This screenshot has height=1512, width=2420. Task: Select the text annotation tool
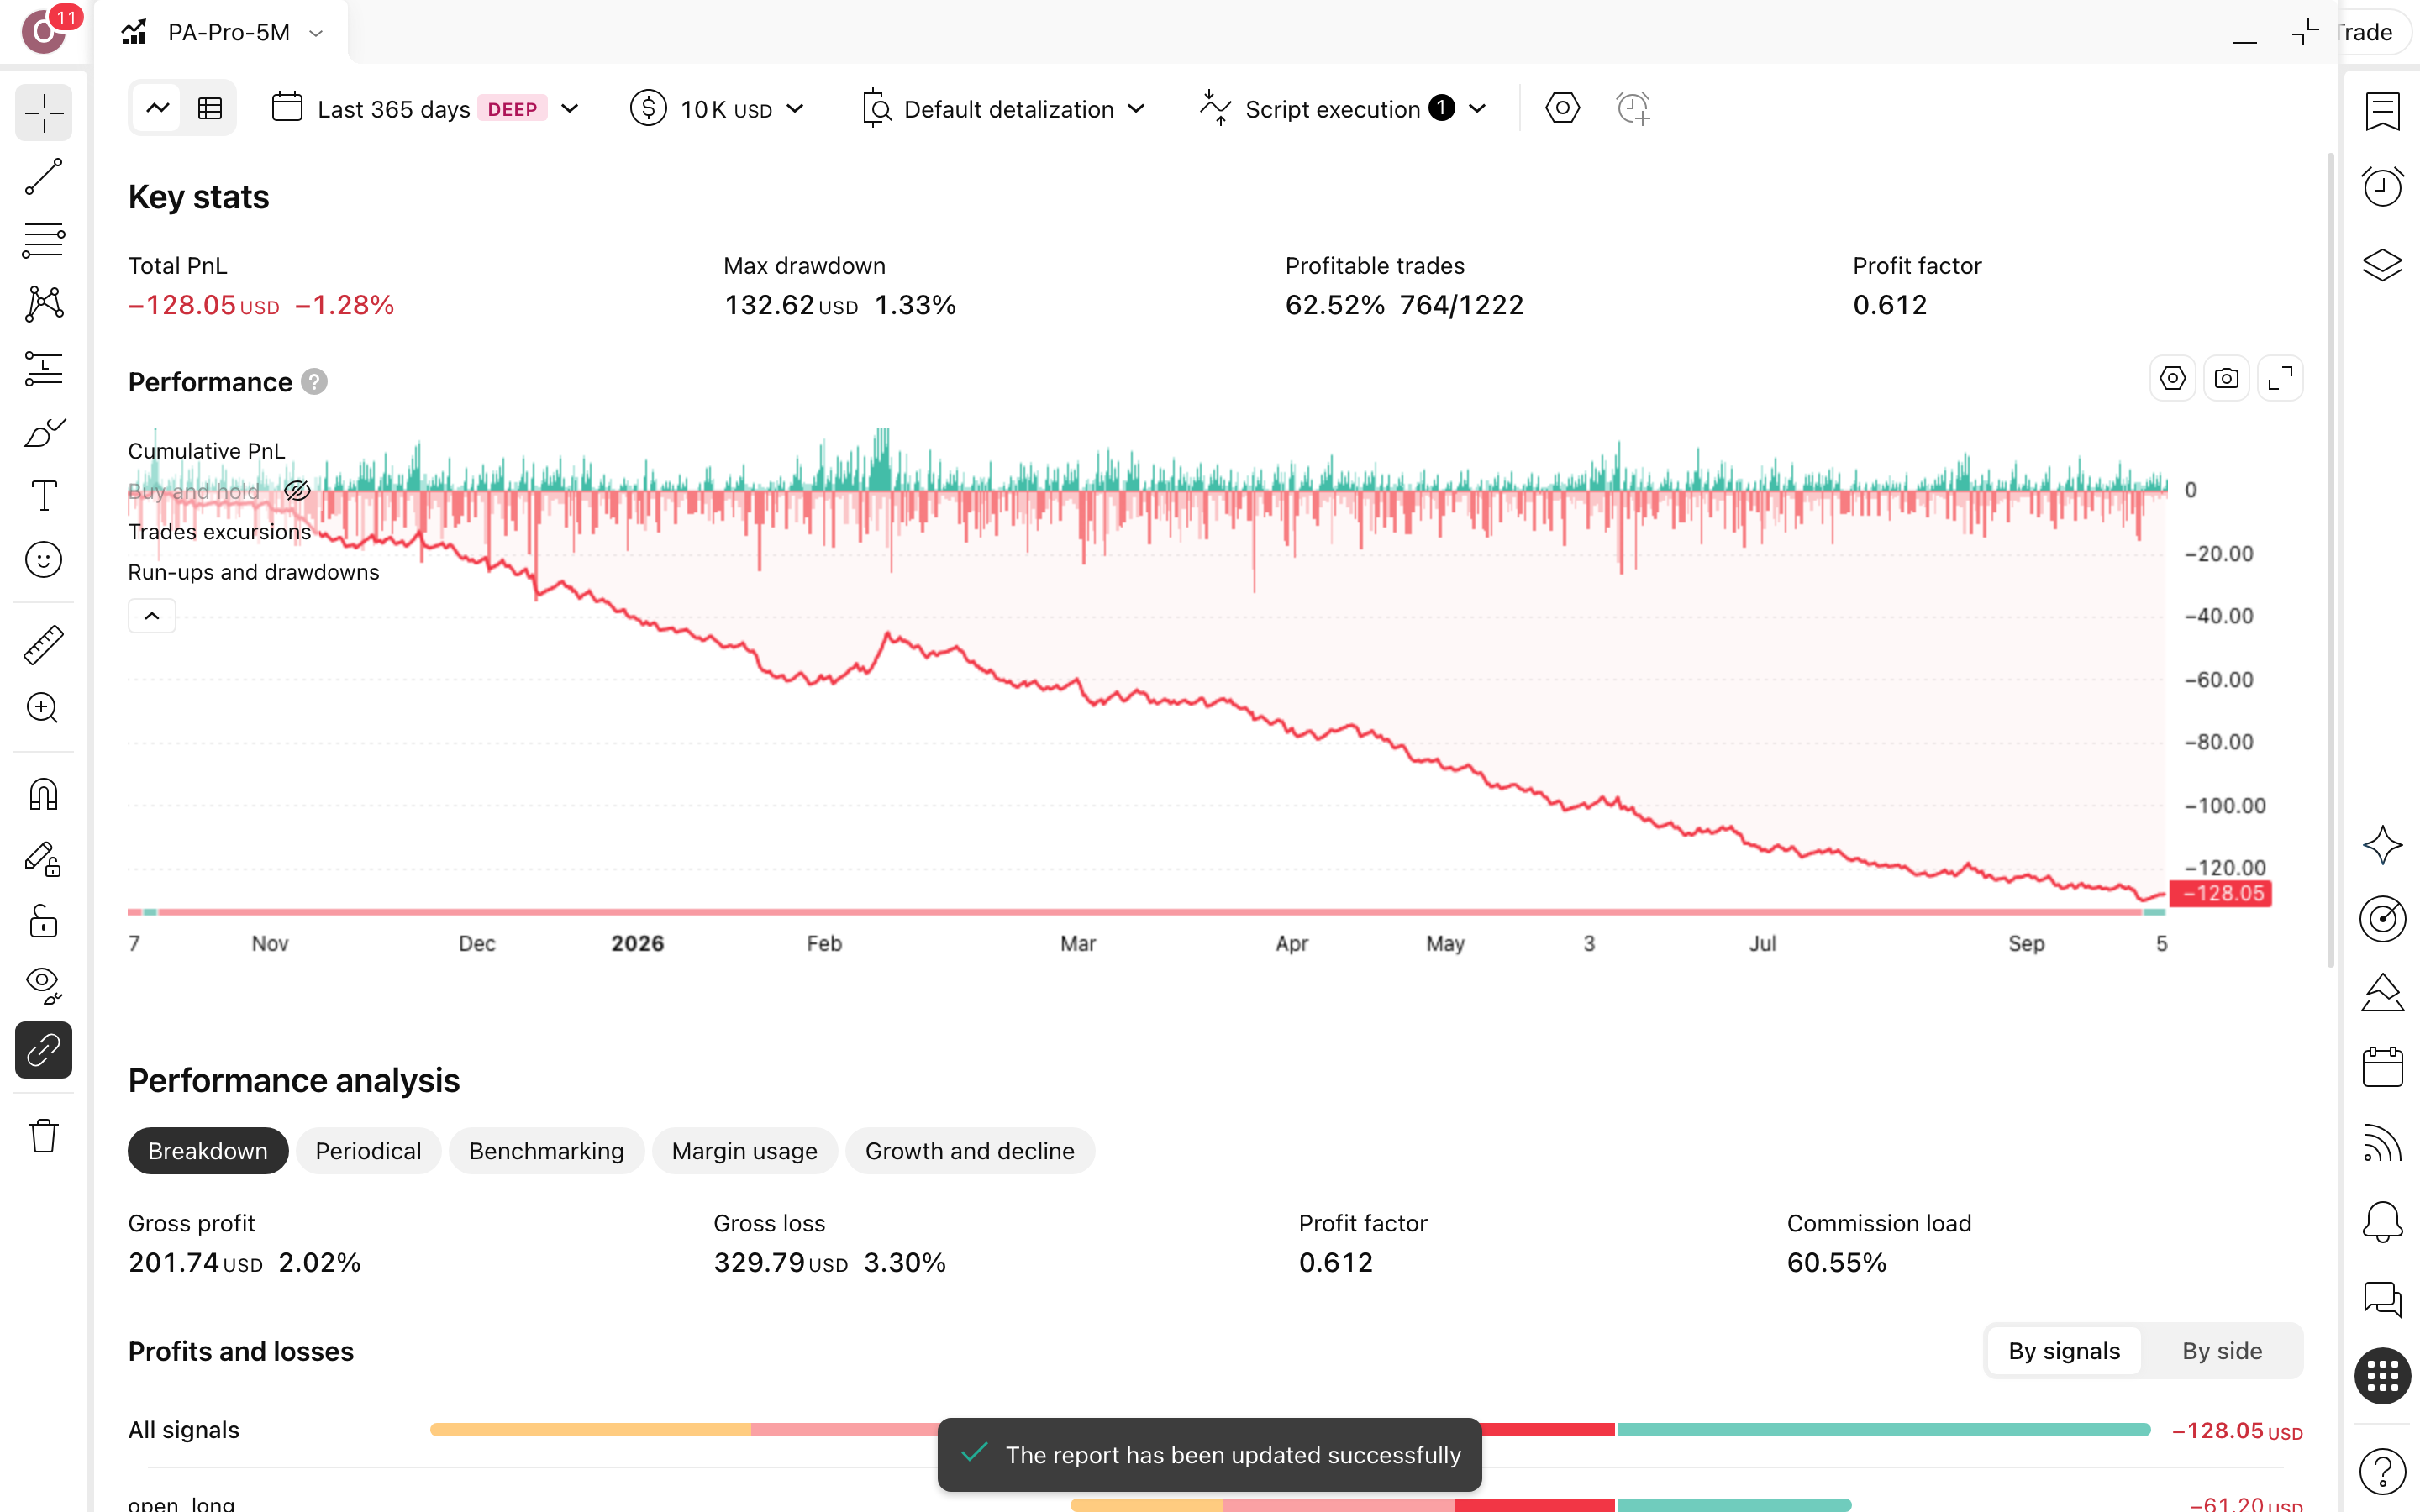[x=43, y=496]
